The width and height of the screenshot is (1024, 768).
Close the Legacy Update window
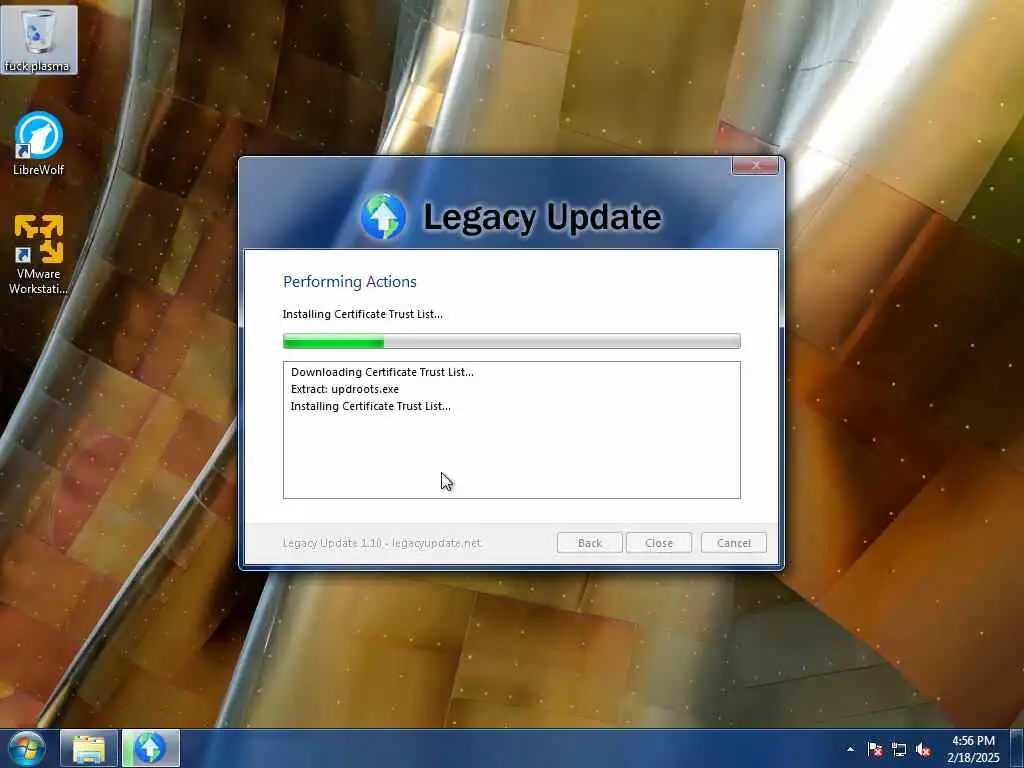755,165
